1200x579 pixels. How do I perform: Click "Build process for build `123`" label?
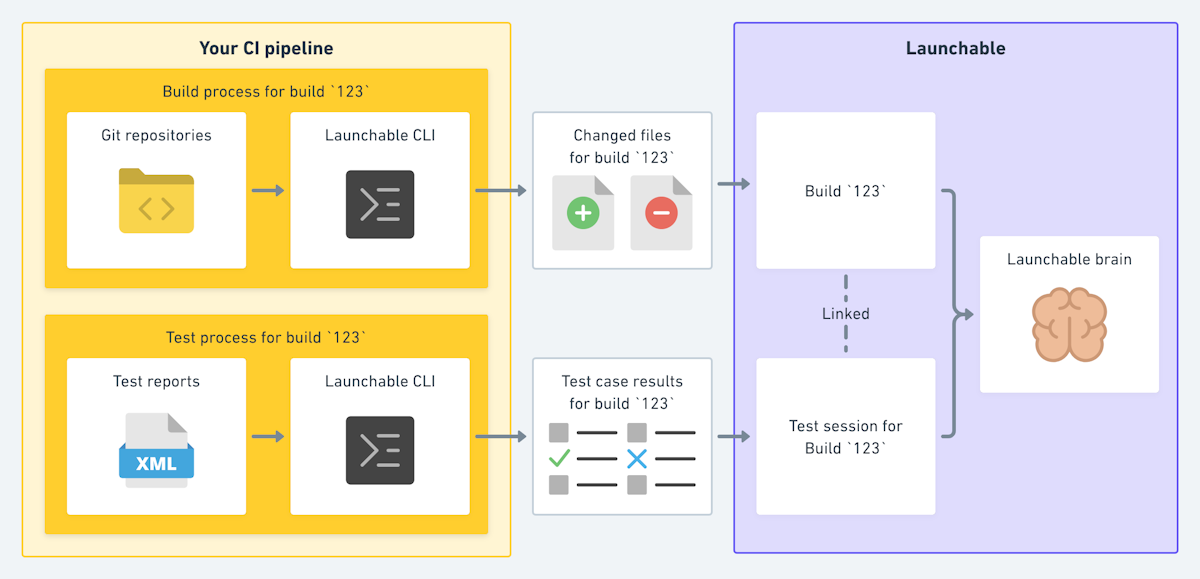pyautogui.click(x=266, y=91)
